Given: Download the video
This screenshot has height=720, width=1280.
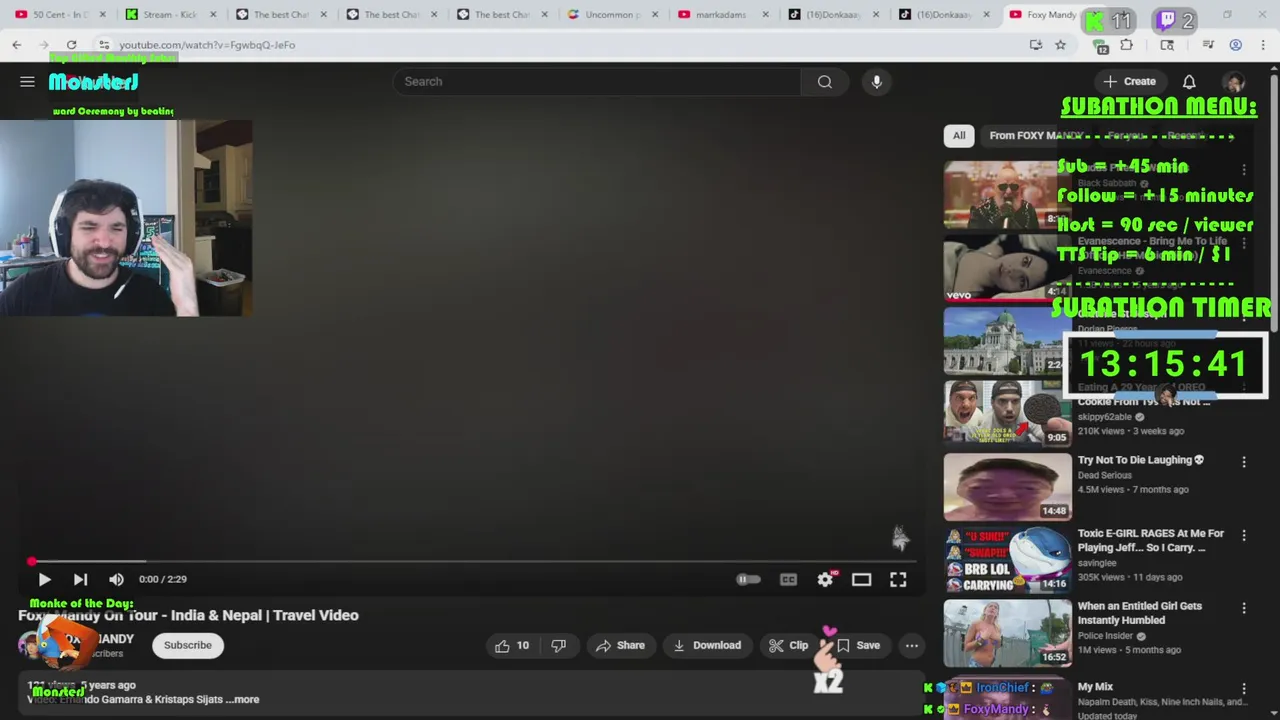Looking at the screenshot, I should click(707, 645).
